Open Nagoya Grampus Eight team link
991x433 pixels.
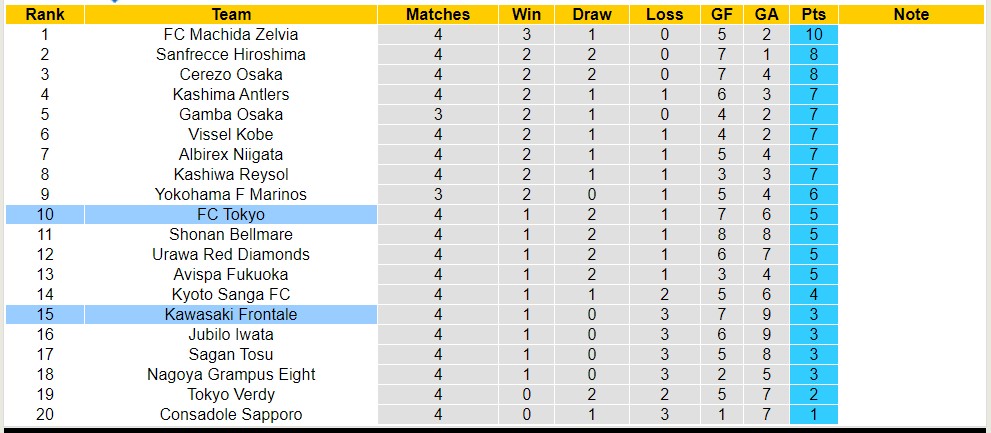[231, 374]
